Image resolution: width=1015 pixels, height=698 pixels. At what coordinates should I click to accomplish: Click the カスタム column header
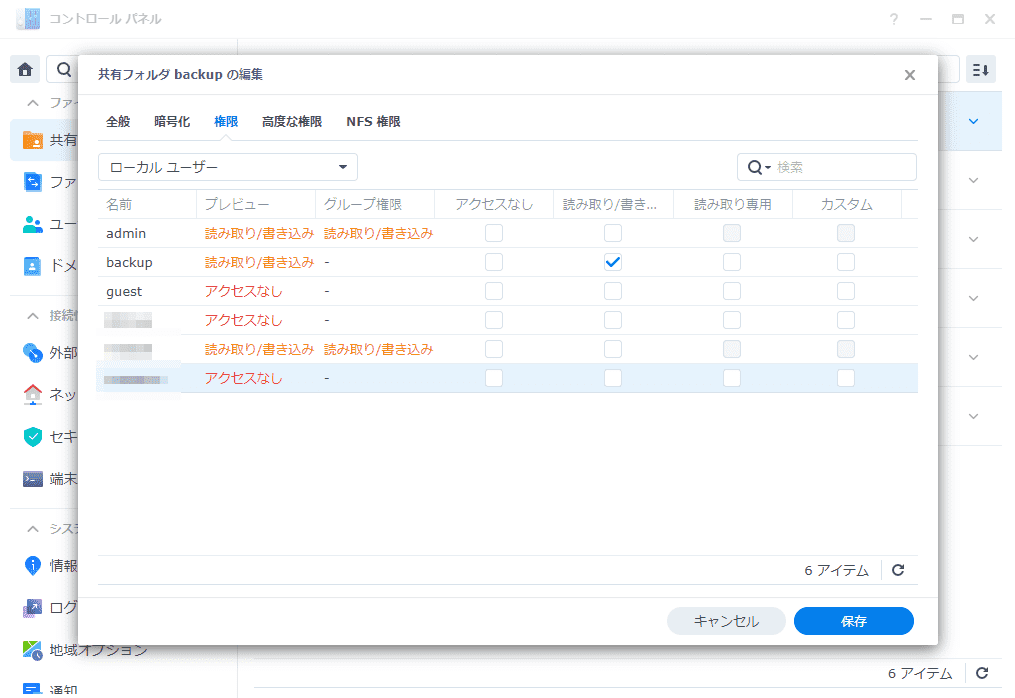(x=847, y=205)
